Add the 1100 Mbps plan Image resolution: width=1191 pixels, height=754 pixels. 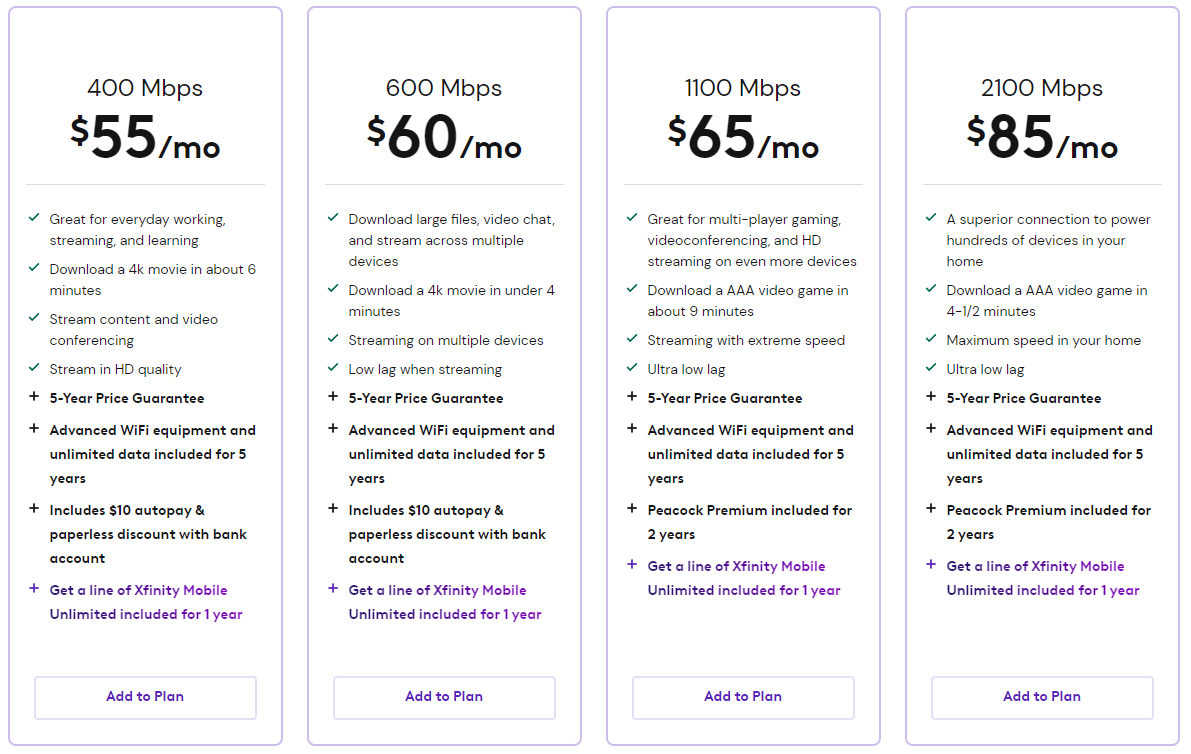743,697
